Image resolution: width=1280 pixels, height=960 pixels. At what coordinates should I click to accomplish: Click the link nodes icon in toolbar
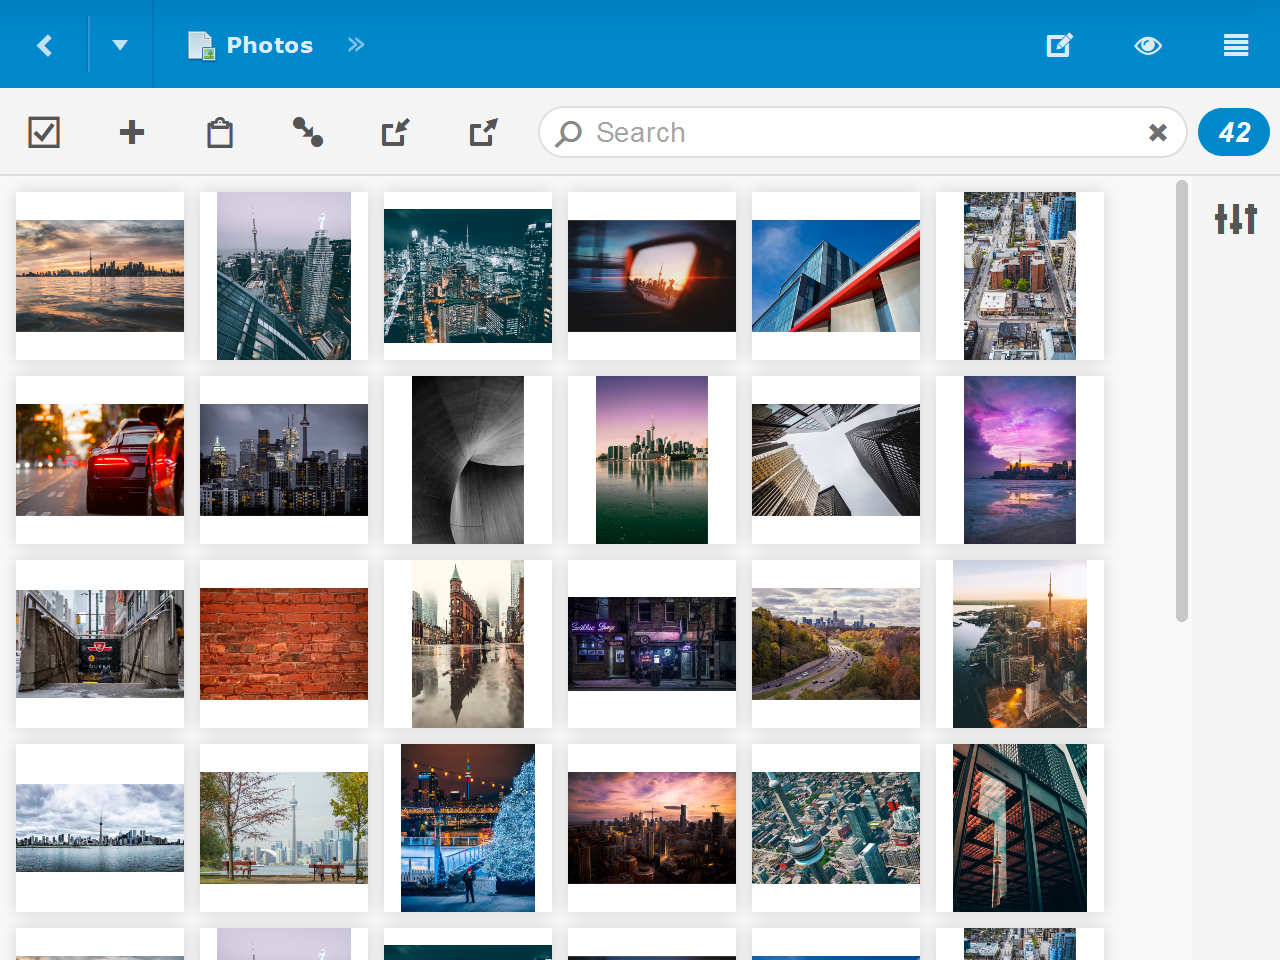307,132
